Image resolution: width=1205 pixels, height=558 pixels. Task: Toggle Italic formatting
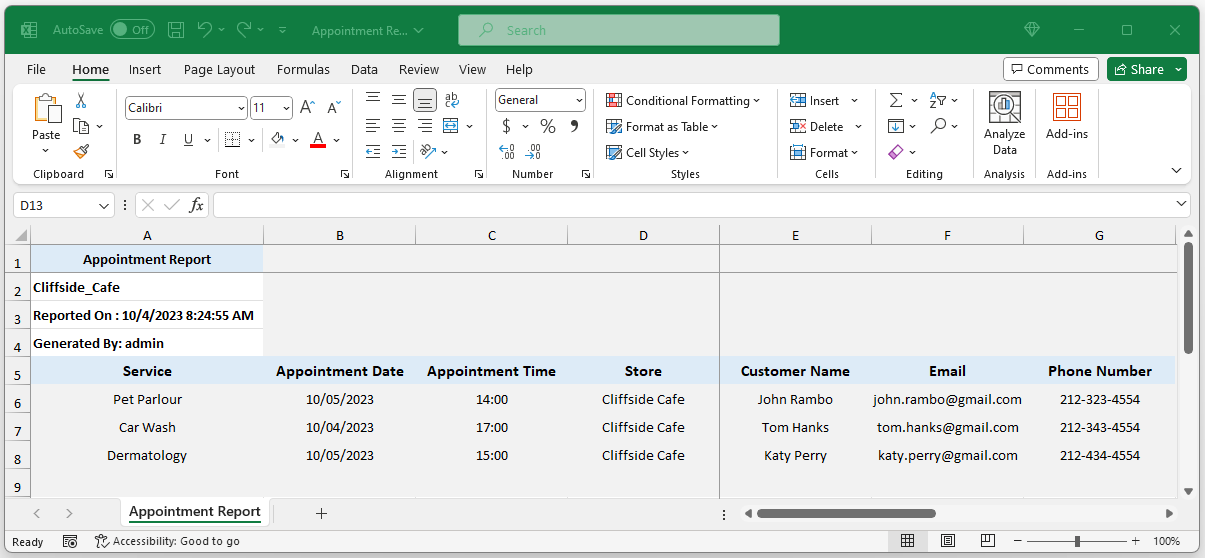click(x=163, y=140)
